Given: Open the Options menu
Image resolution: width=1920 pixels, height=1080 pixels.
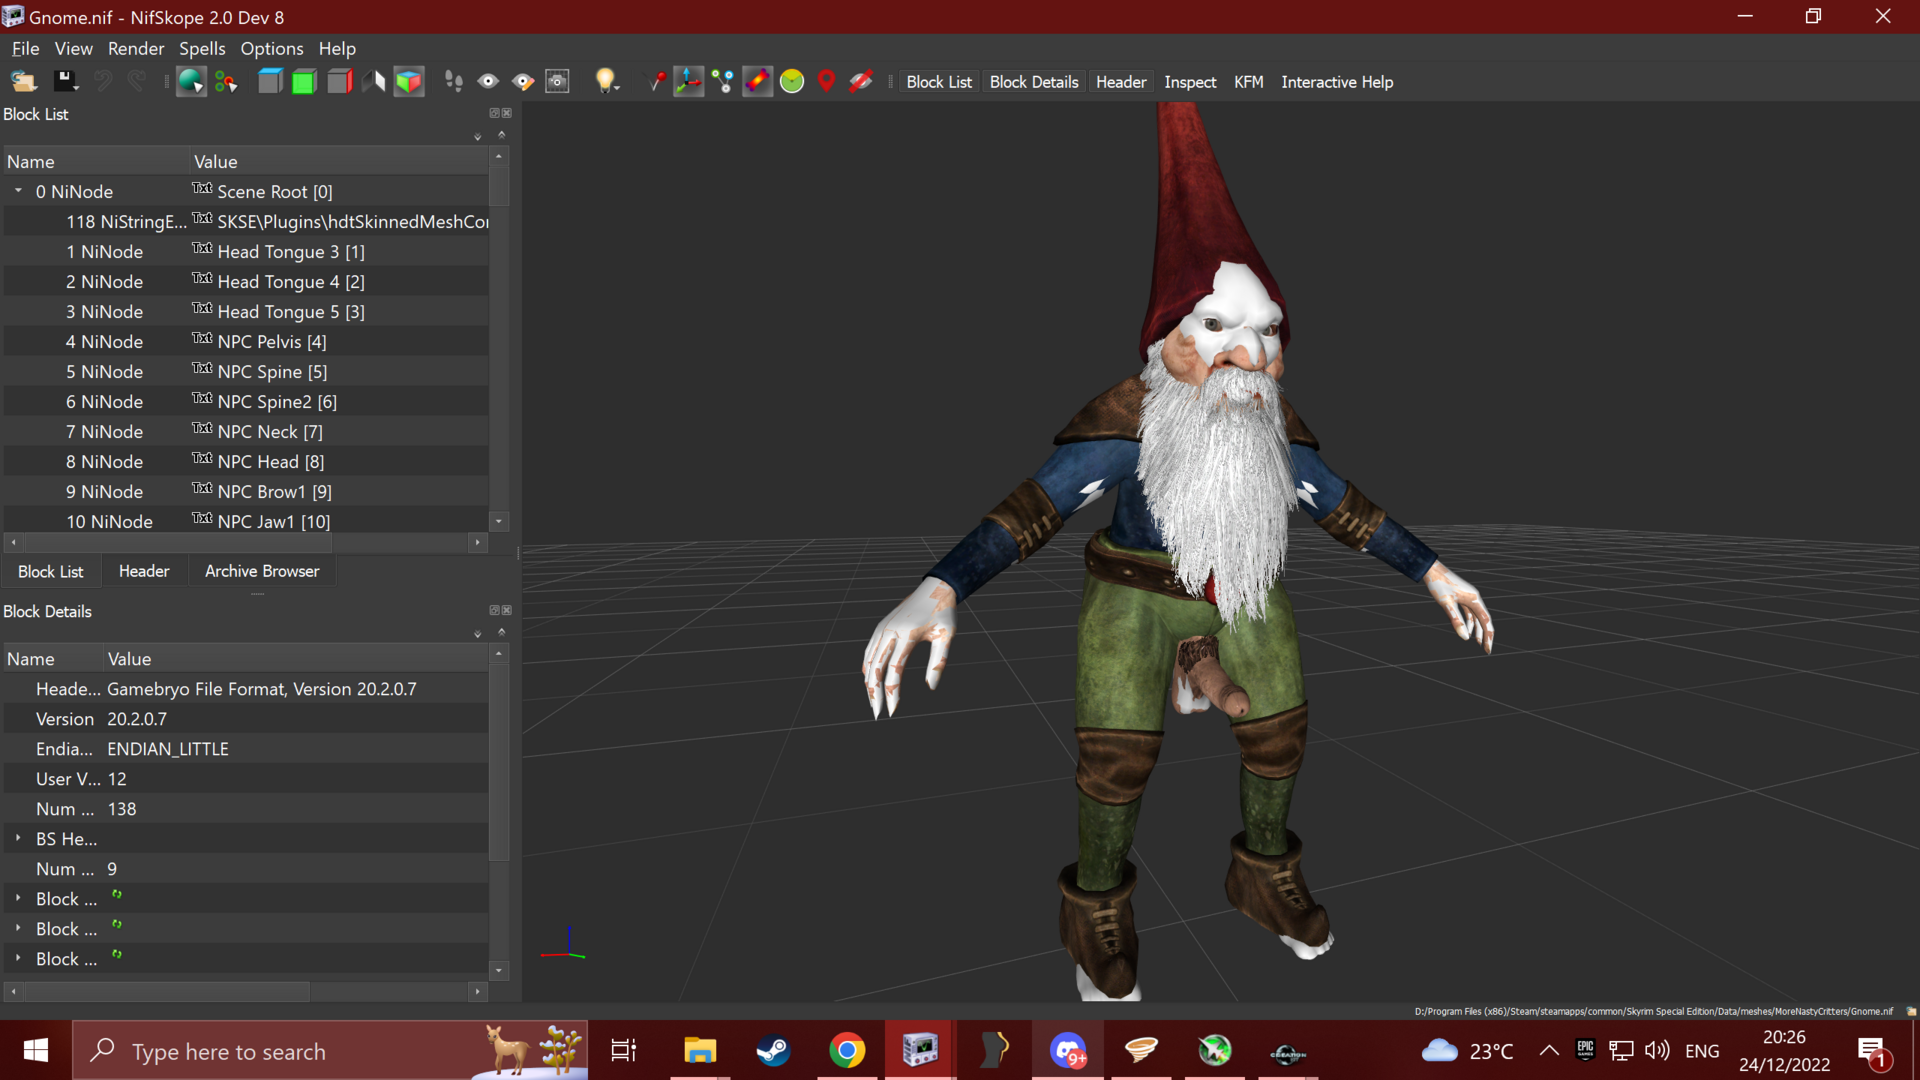Looking at the screenshot, I should tap(272, 48).
